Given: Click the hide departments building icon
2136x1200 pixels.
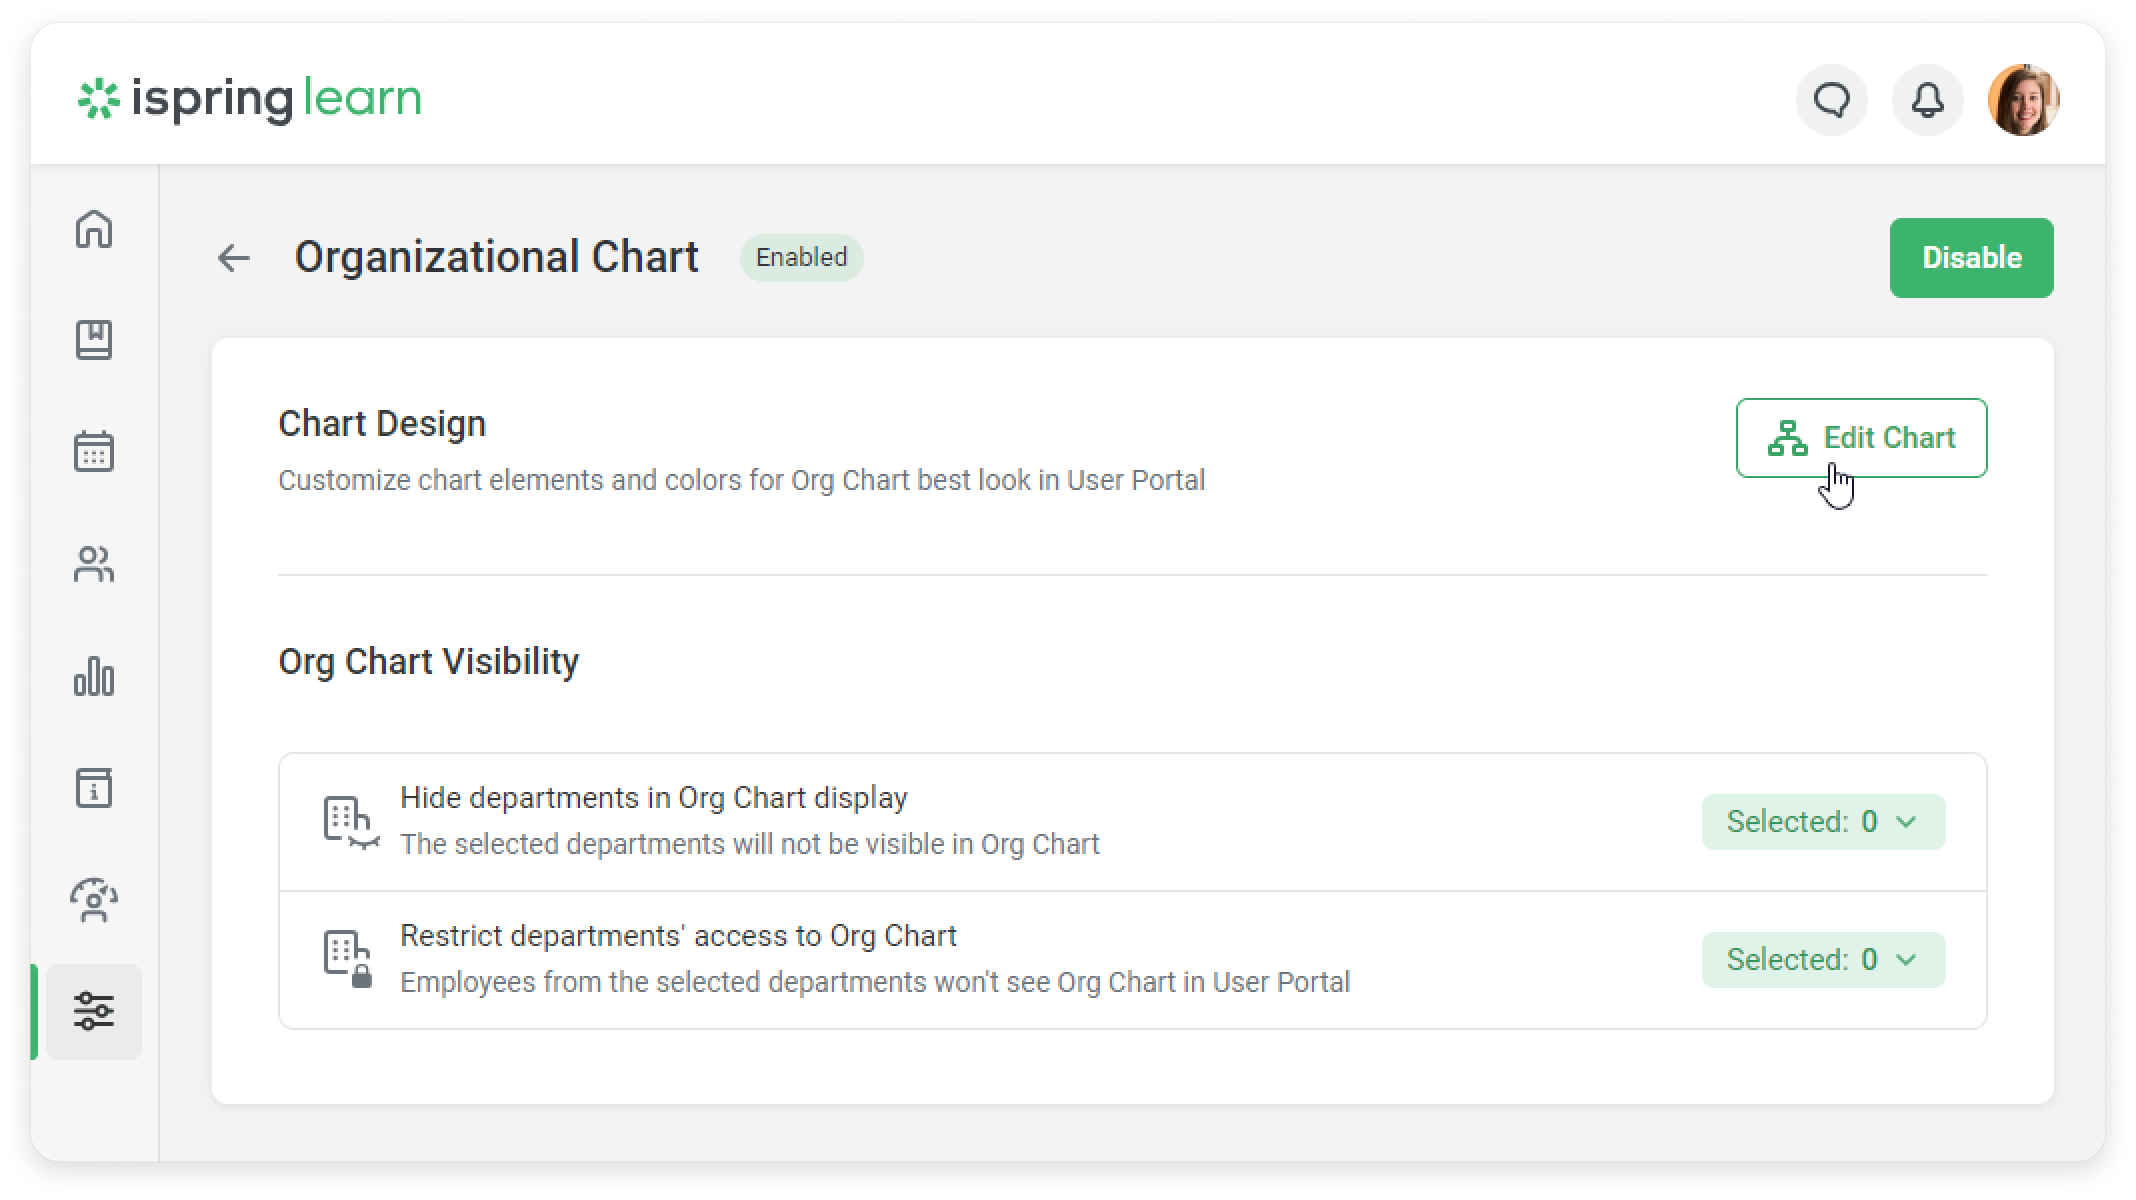Looking at the screenshot, I should [349, 822].
